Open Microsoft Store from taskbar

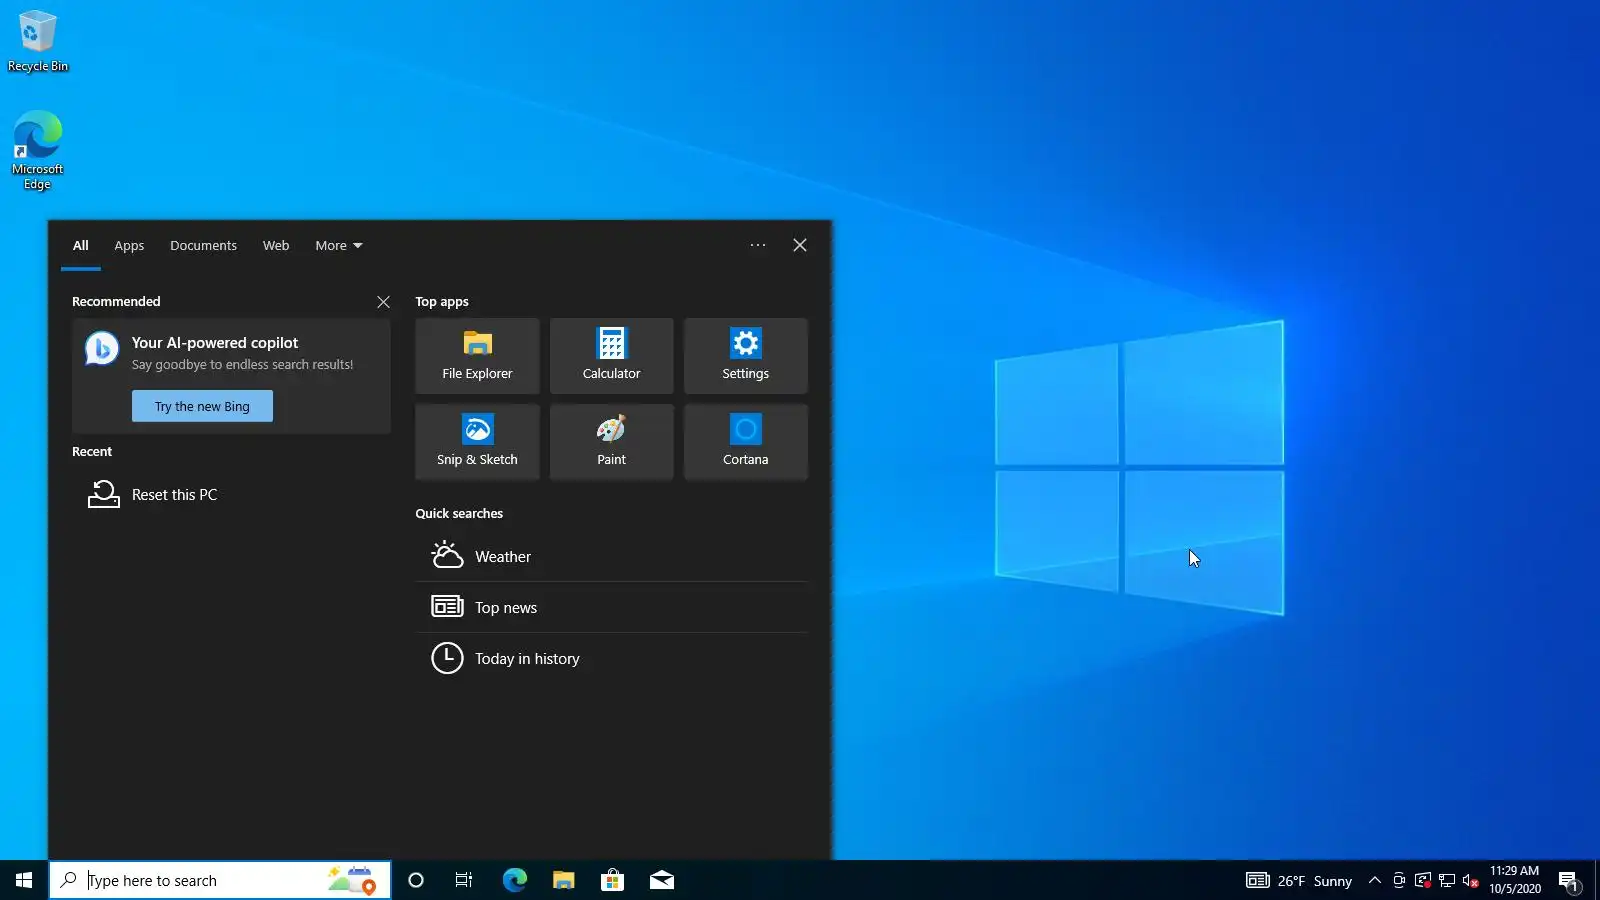coord(612,880)
